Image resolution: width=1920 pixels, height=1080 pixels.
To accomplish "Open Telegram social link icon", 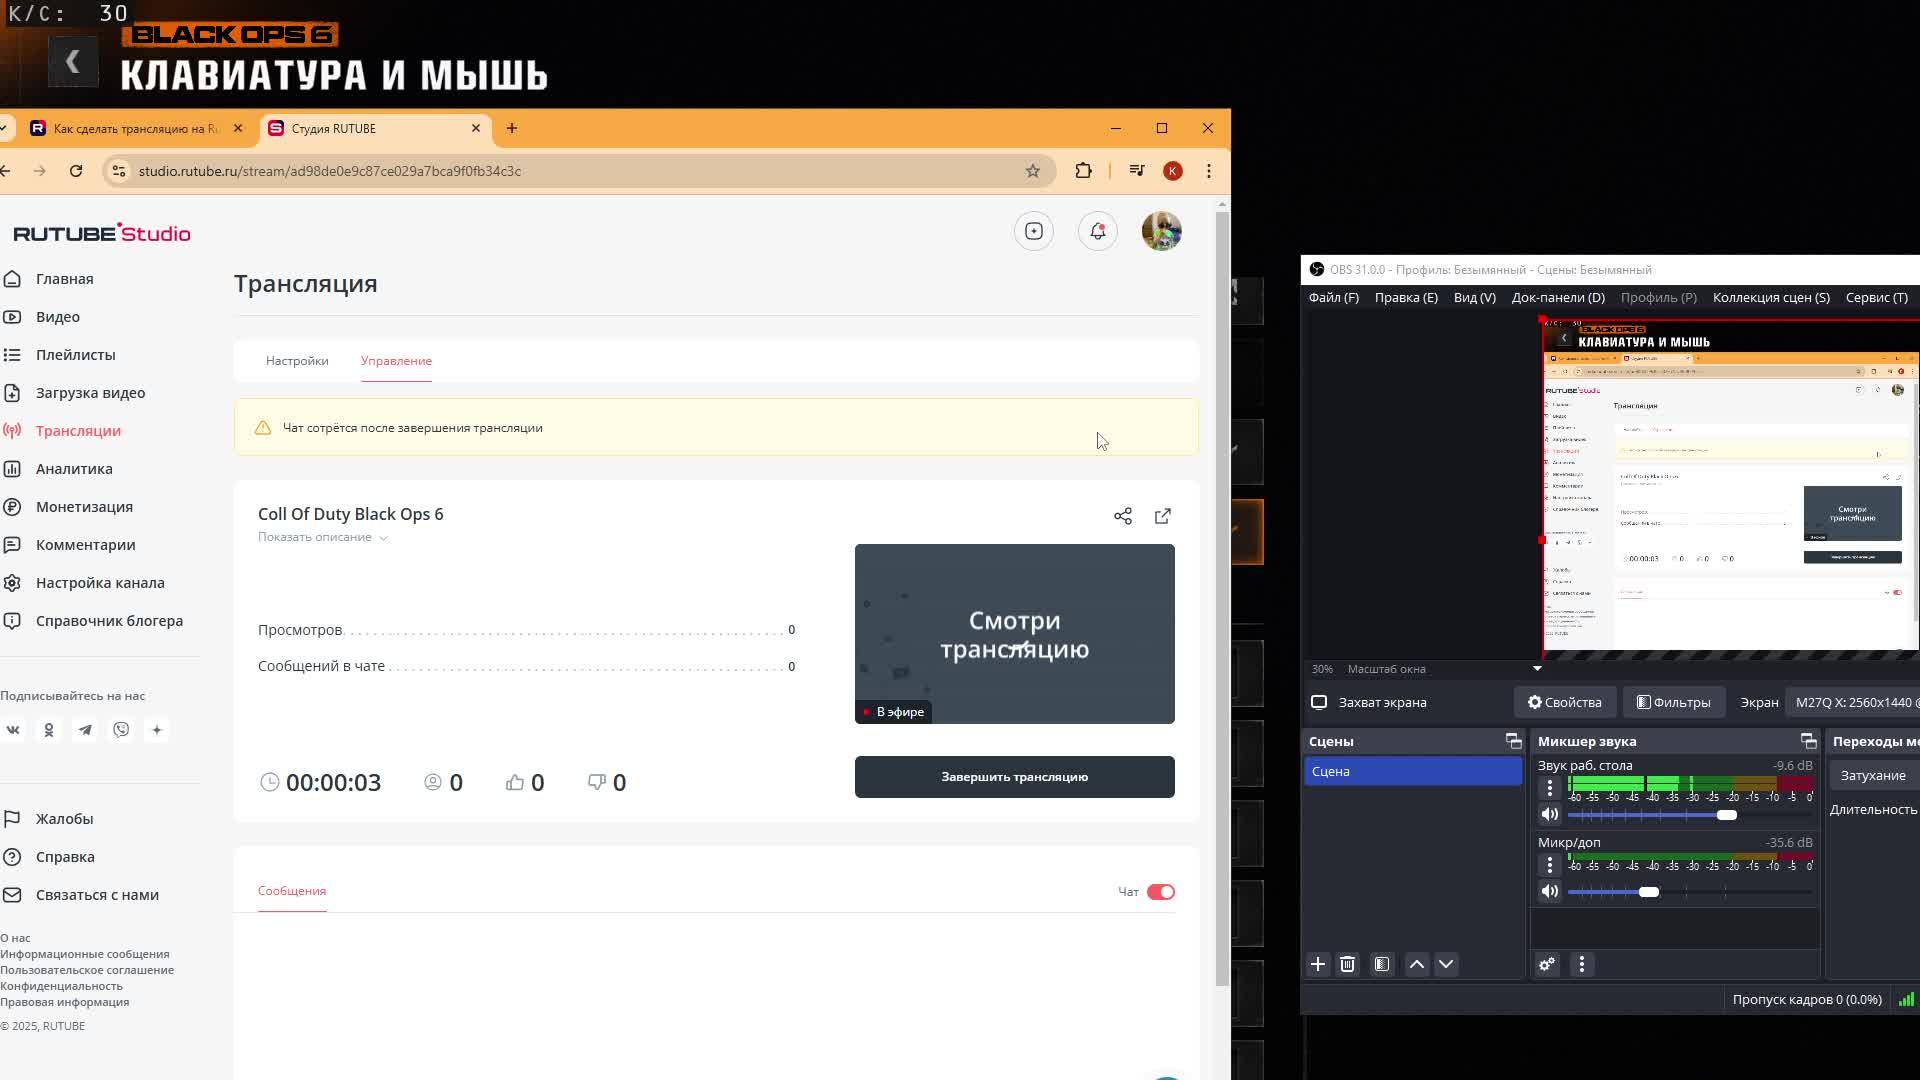I will 85,730.
